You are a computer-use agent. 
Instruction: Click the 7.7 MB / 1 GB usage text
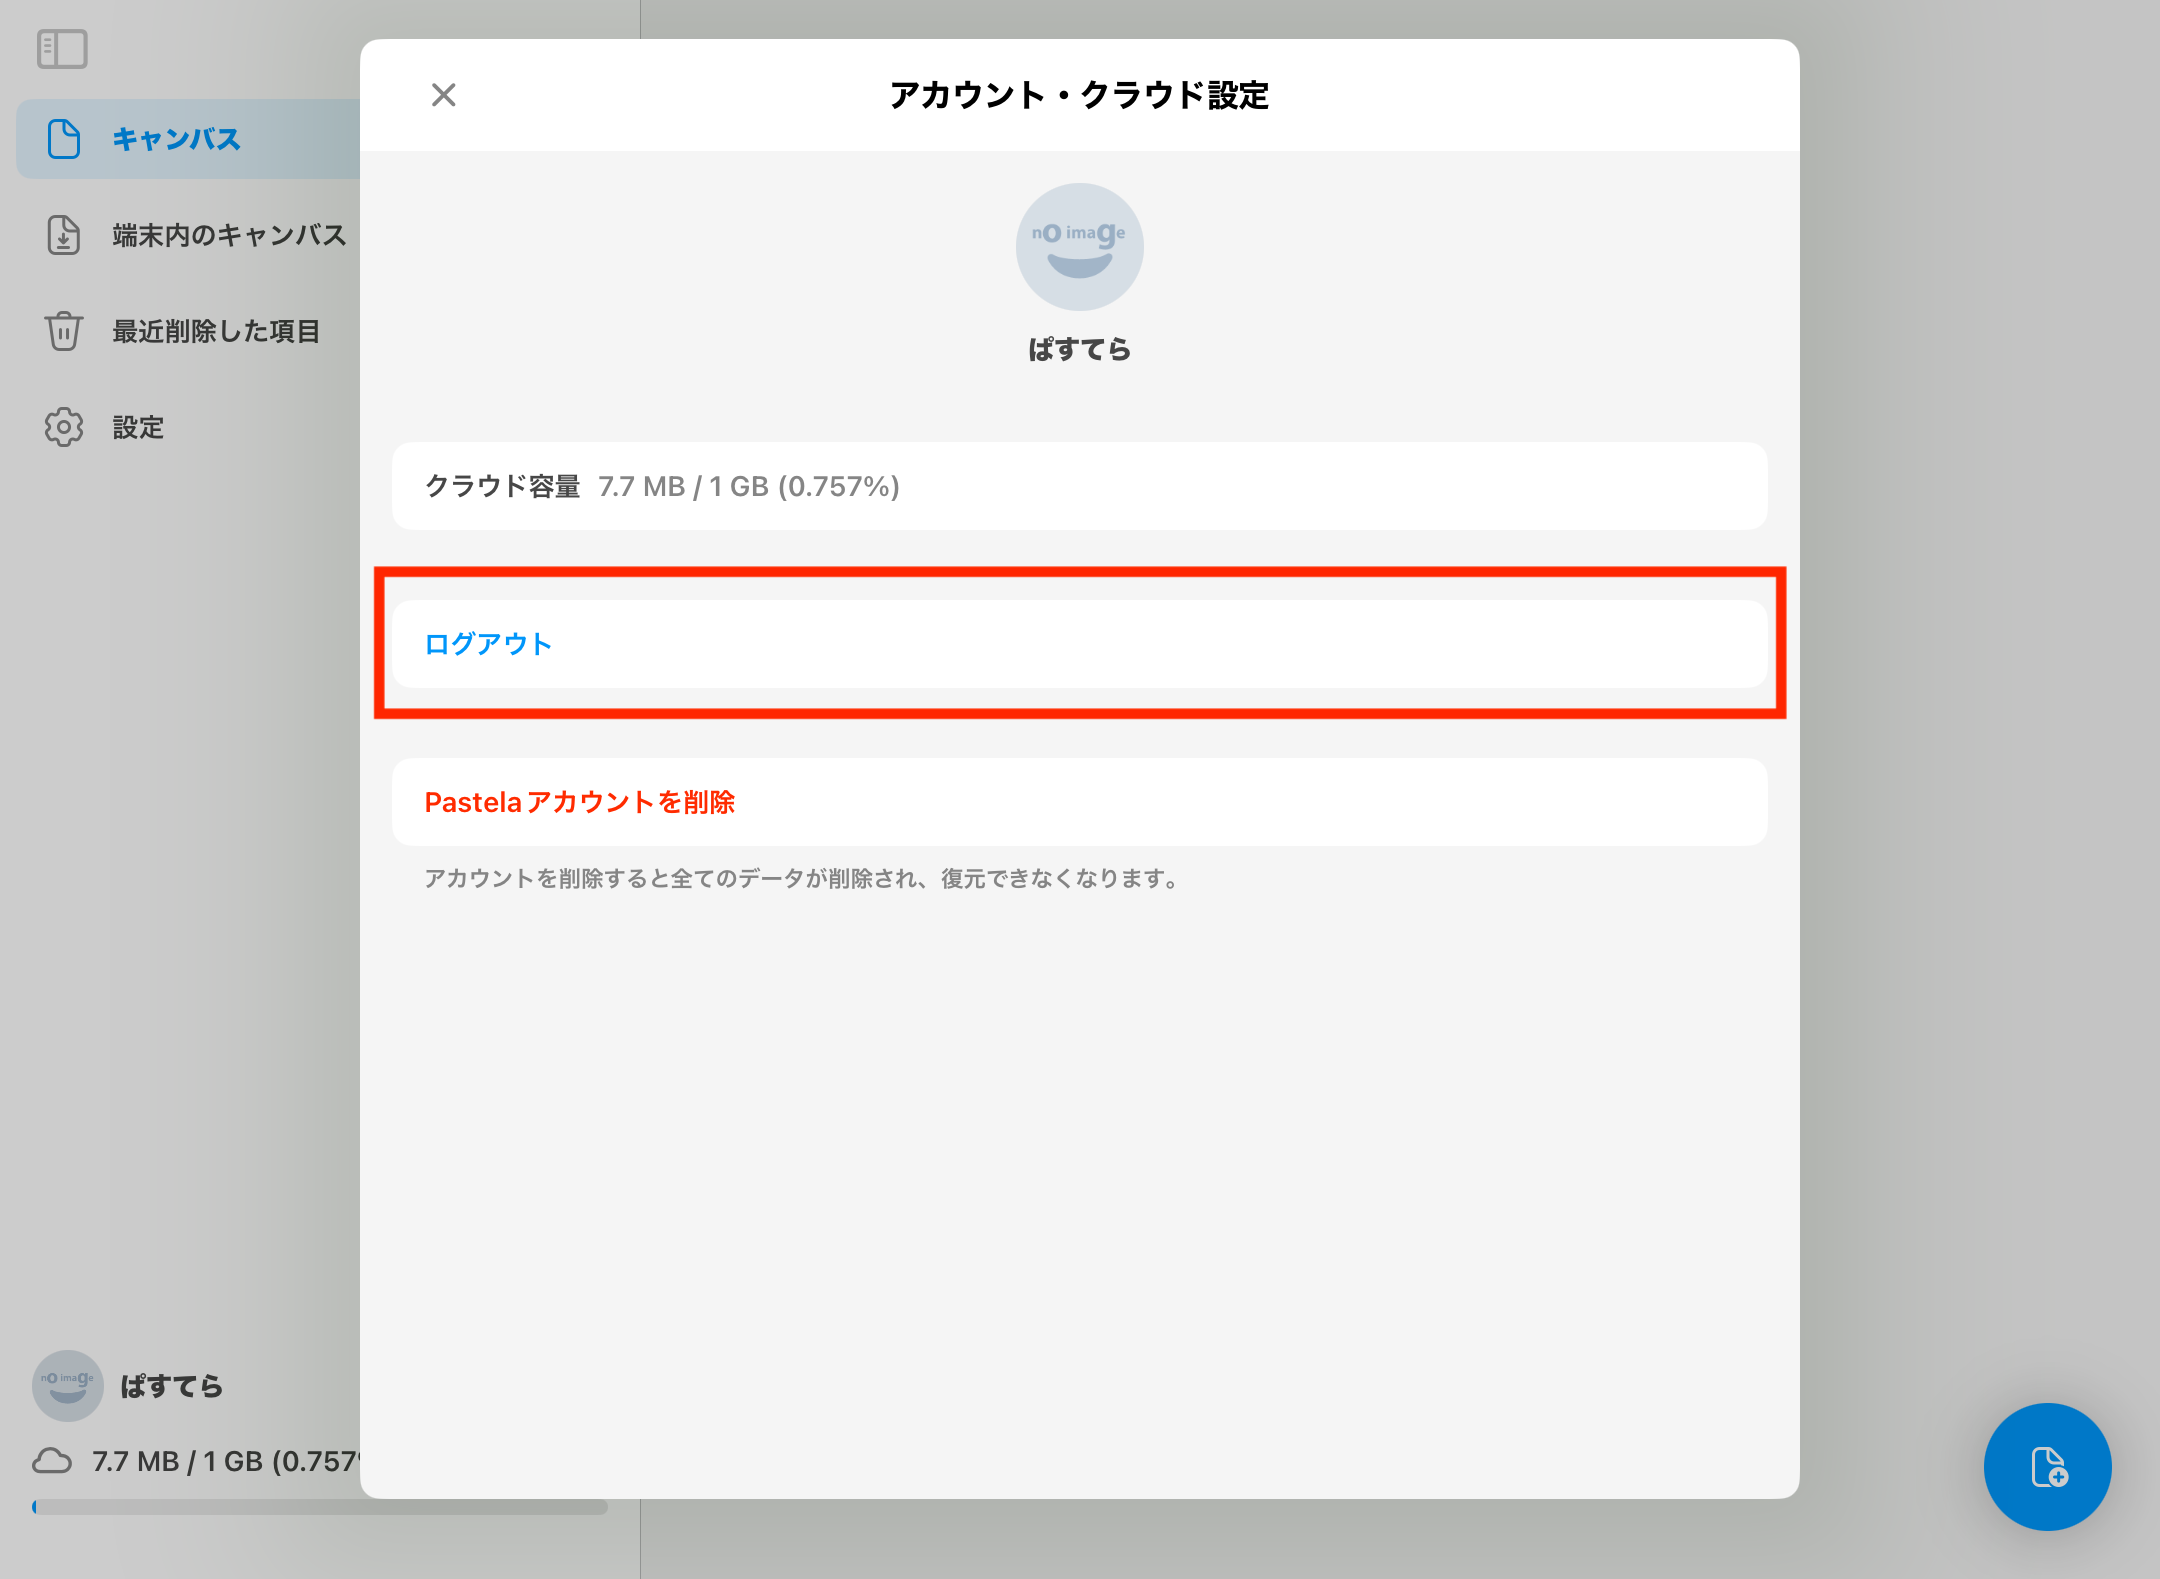(x=226, y=1463)
